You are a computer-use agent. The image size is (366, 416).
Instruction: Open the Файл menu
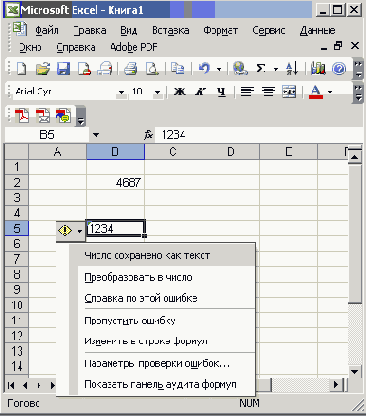point(47,30)
